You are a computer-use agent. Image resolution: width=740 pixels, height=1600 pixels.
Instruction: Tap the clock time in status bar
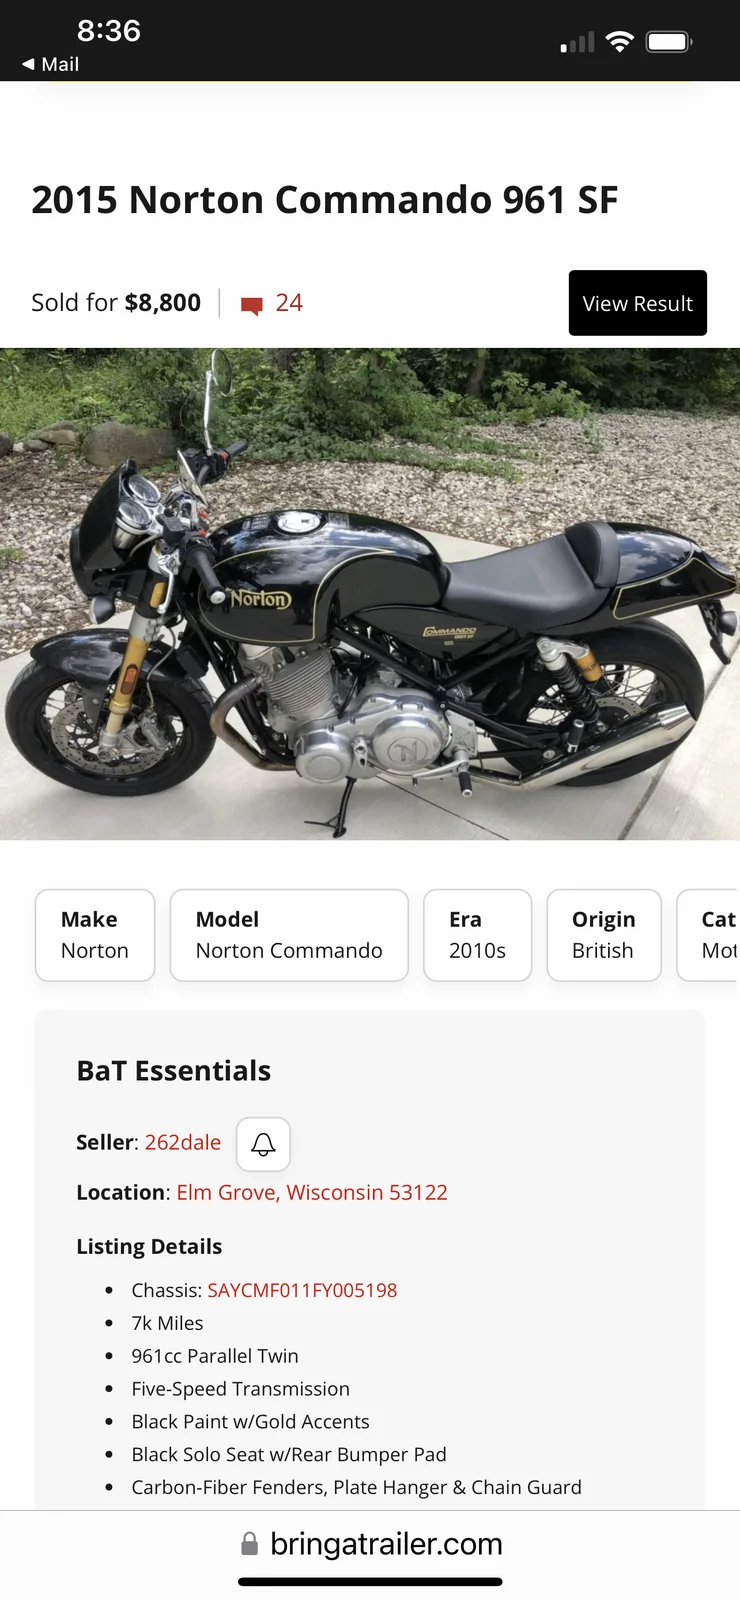click(109, 31)
